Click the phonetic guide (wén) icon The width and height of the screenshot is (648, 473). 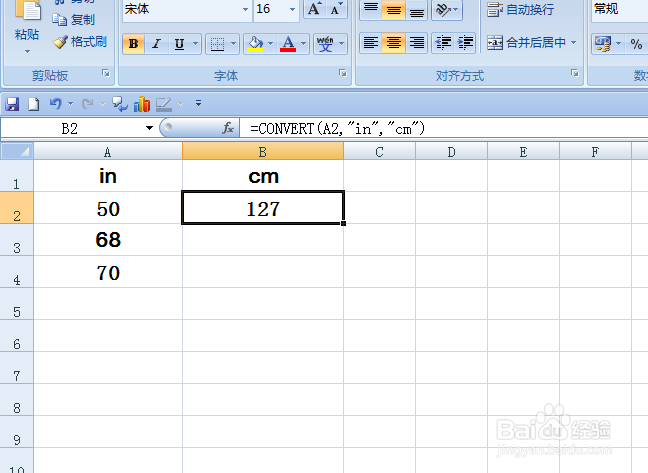(325, 44)
